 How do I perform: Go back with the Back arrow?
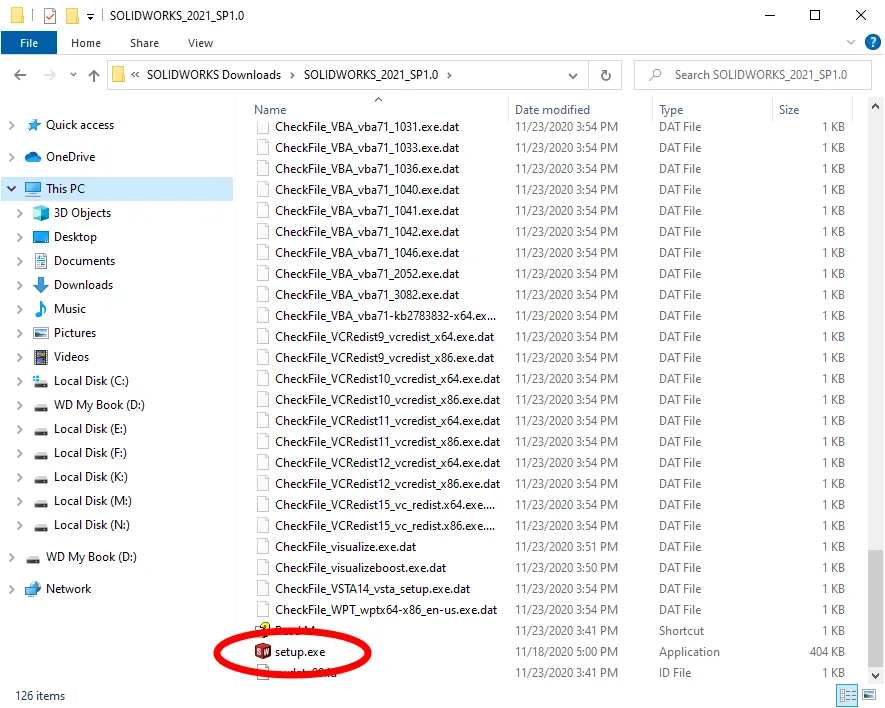point(20,75)
